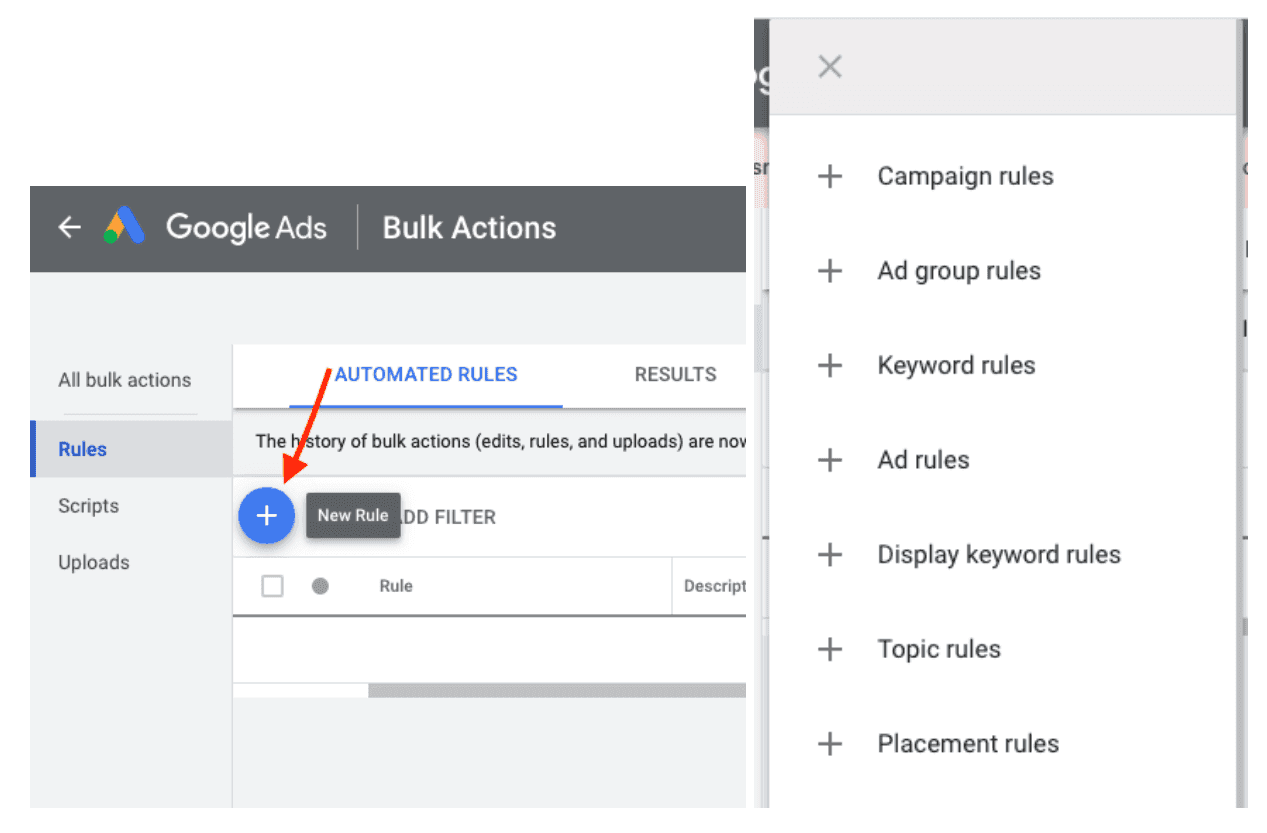Image resolution: width=1267 pixels, height=833 pixels.
Task: Select the Display keyword rules plus icon
Action: coord(831,554)
